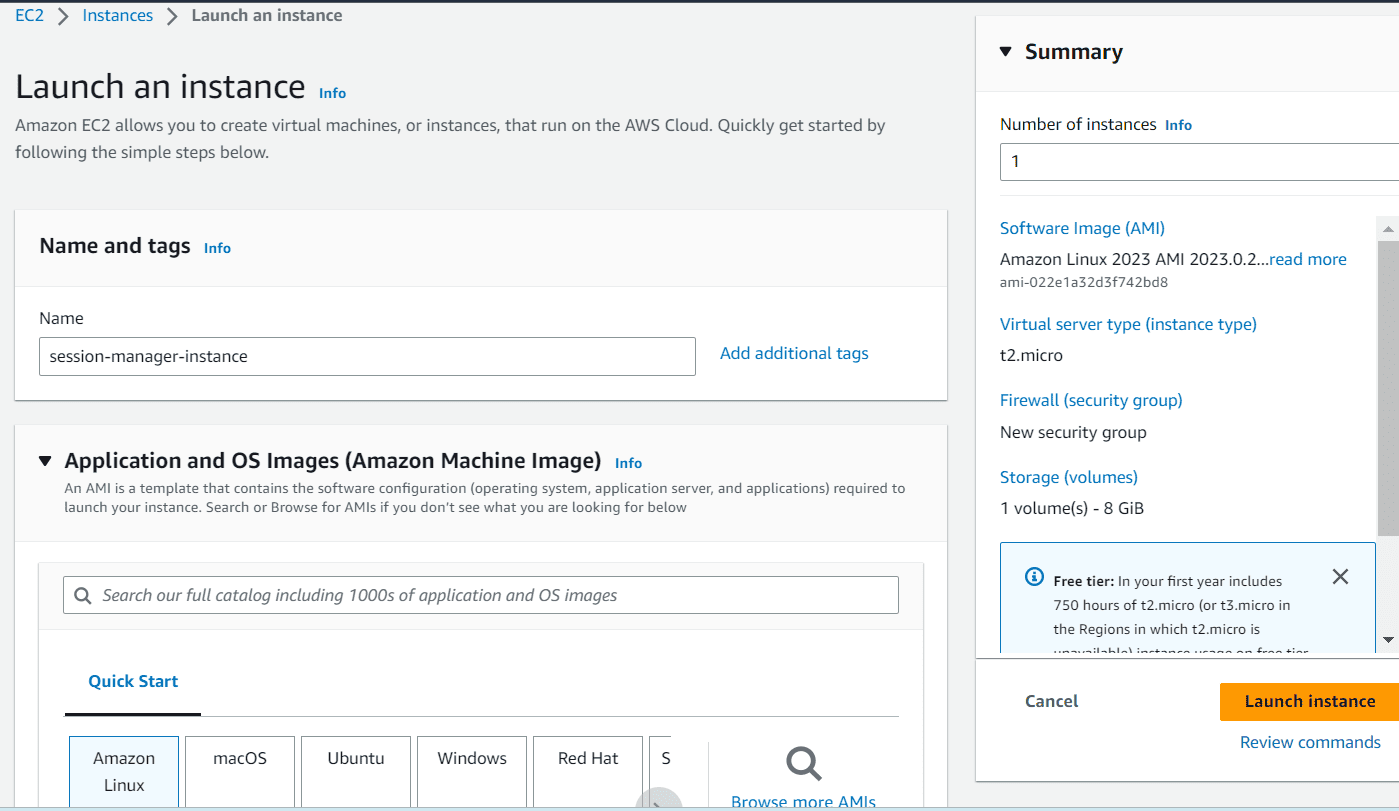Open EC2 breadcrumb link

click(30, 15)
